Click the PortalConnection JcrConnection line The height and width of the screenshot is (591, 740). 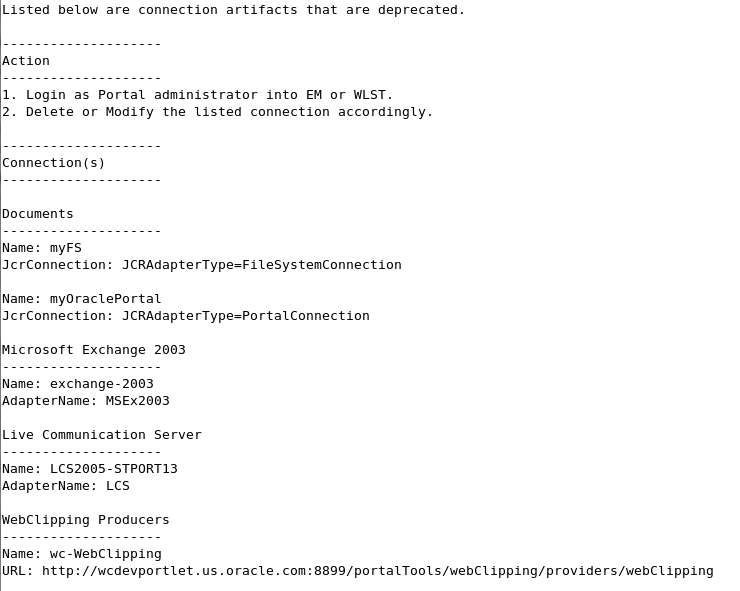[185, 316]
